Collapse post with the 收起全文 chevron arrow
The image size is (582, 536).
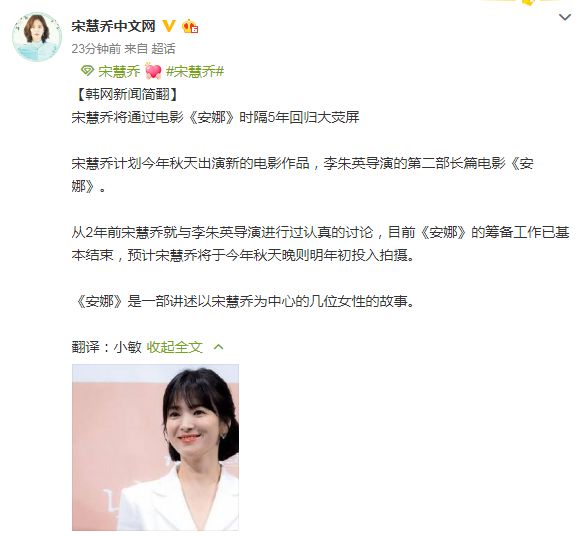coord(219,347)
